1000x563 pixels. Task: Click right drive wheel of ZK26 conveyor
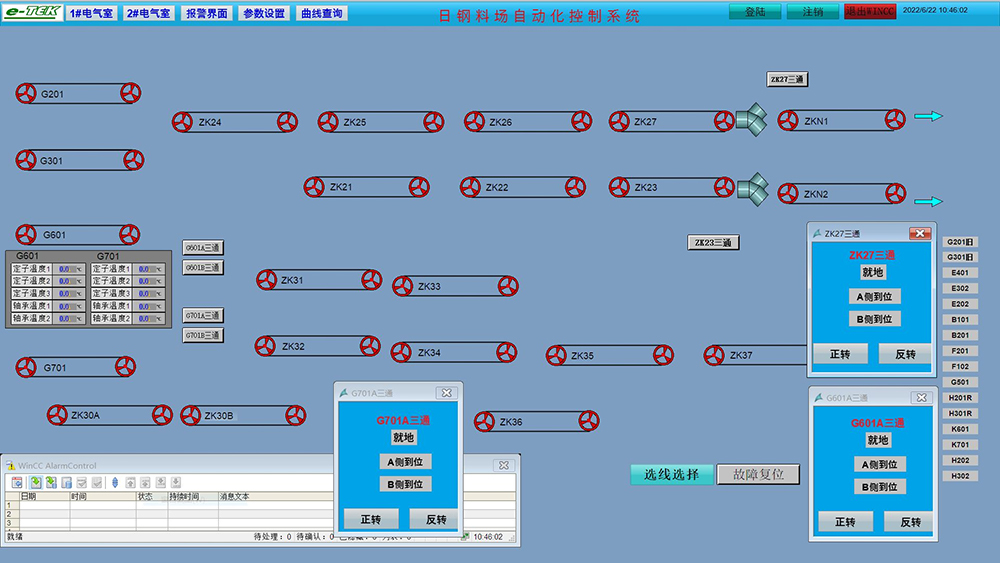point(581,121)
